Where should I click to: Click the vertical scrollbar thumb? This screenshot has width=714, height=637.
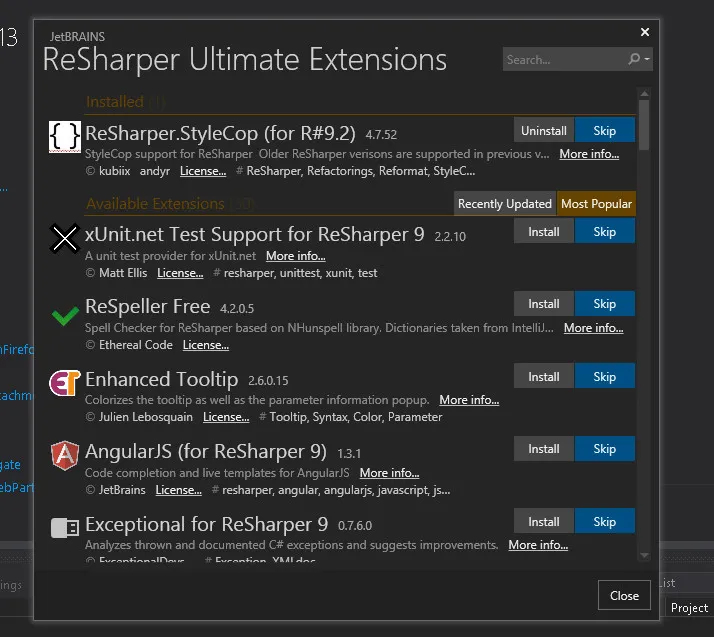click(644, 125)
